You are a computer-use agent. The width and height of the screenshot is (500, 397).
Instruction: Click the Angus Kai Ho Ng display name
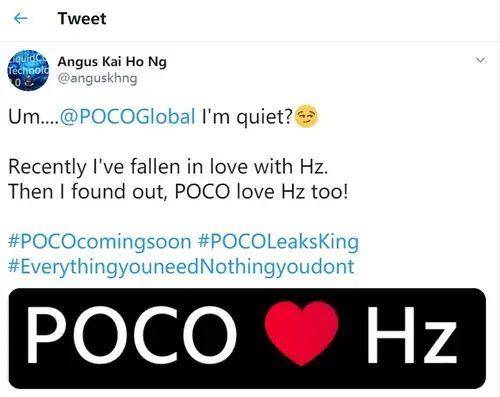coord(112,62)
